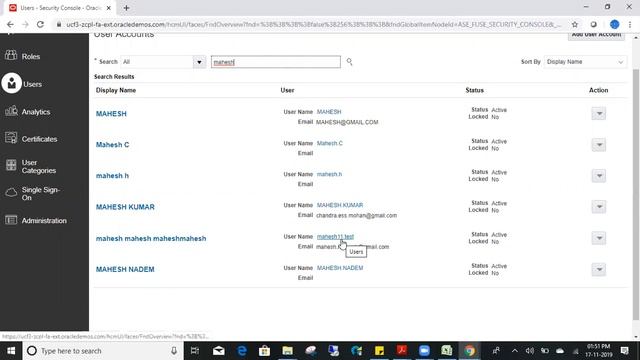Run the search with magnifier icon

click(x=349, y=62)
